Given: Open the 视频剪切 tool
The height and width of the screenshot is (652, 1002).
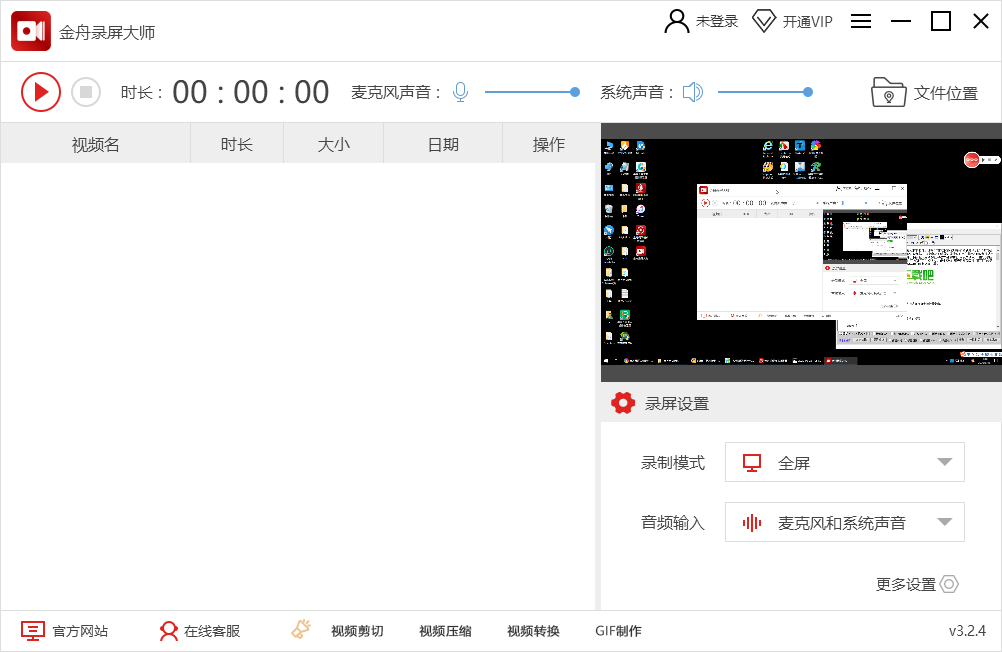Looking at the screenshot, I should pyautogui.click(x=357, y=632).
